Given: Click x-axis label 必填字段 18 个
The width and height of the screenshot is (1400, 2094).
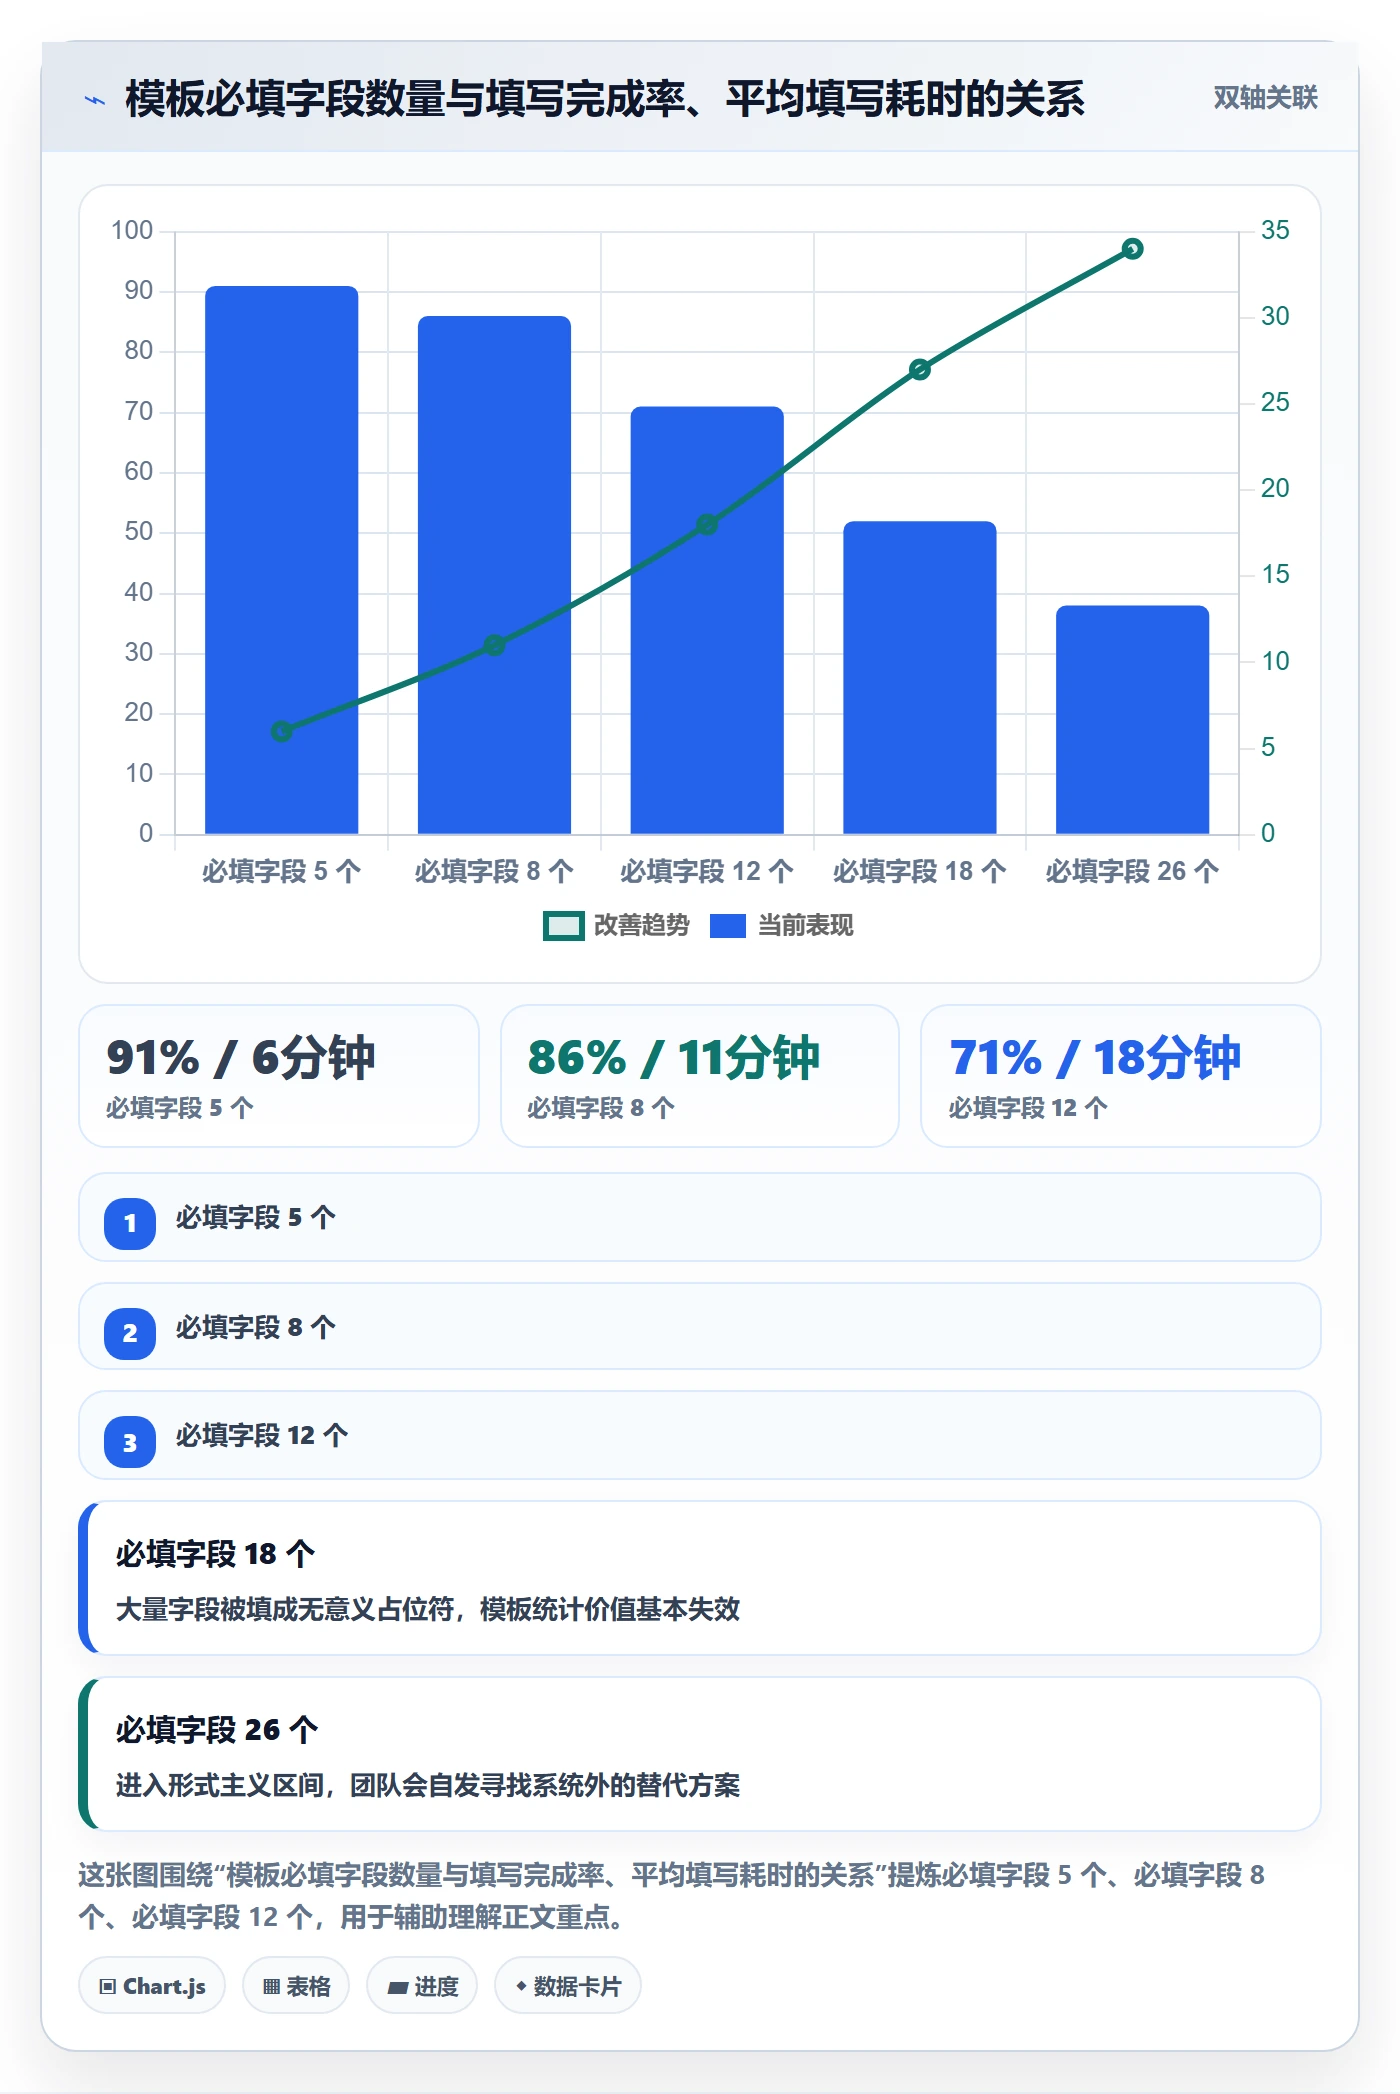Looking at the screenshot, I should (920, 872).
